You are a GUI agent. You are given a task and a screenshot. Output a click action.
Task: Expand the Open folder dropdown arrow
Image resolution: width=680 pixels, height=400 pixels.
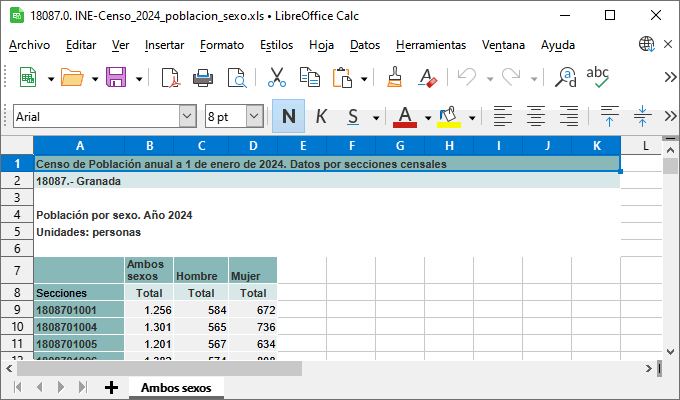click(95, 78)
